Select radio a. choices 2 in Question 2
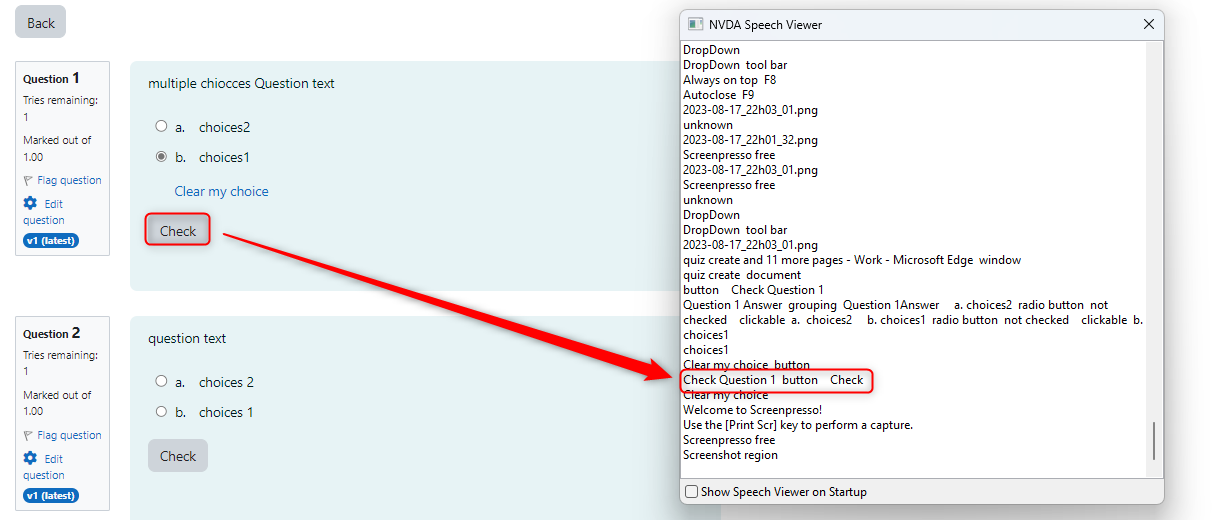 pyautogui.click(x=161, y=381)
